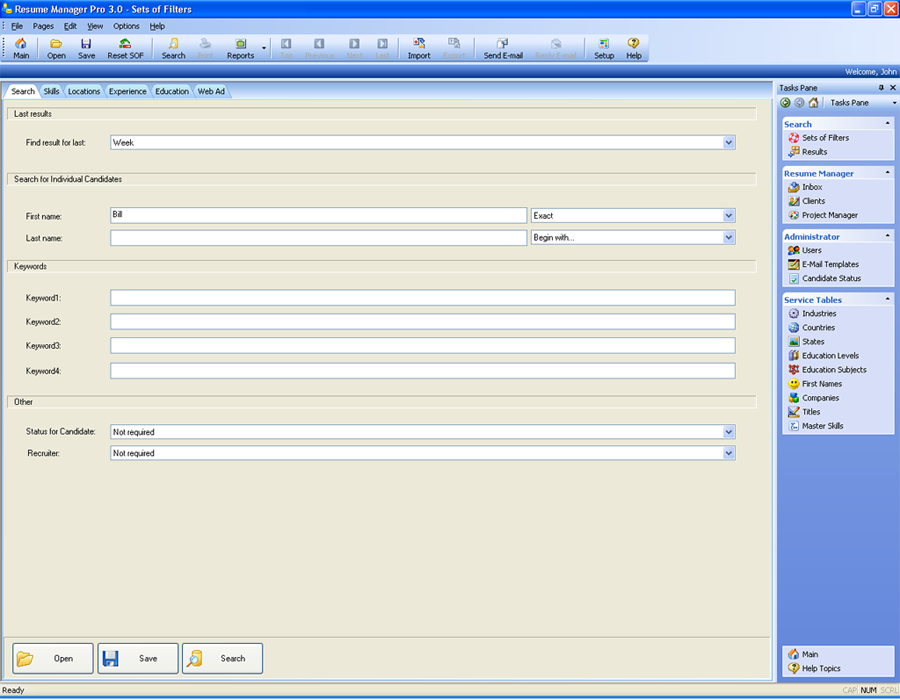Click the tasks pane home icon
The image size is (900, 700).
coord(813,103)
